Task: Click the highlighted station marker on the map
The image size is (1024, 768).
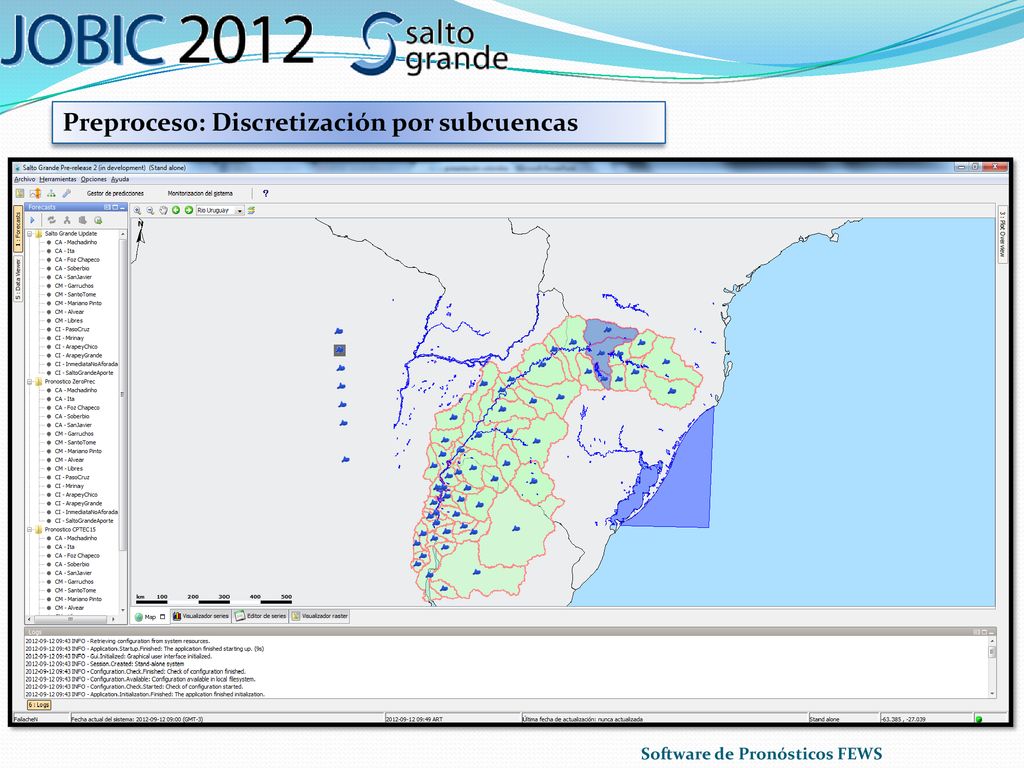Action: tap(340, 351)
